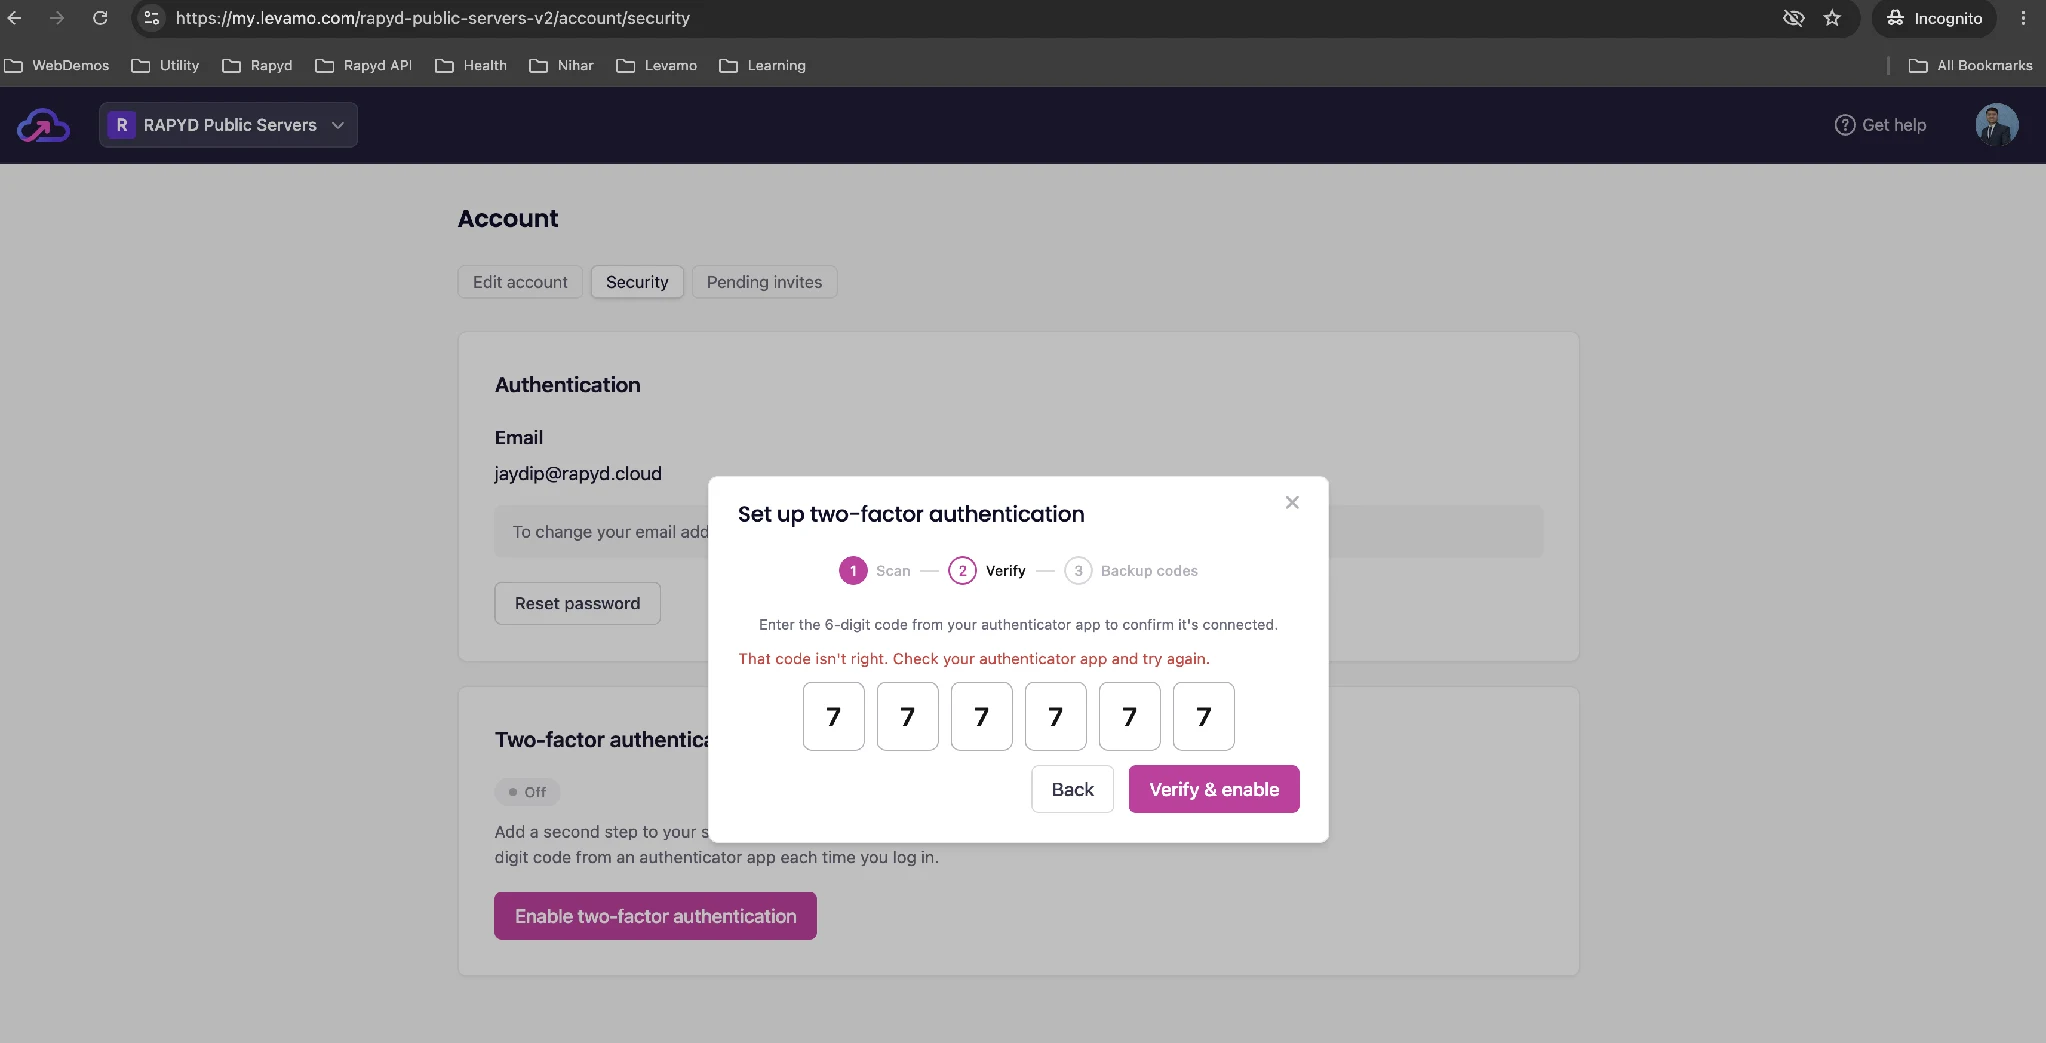Open the Rapyd API bookmark folder

[364, 65]
